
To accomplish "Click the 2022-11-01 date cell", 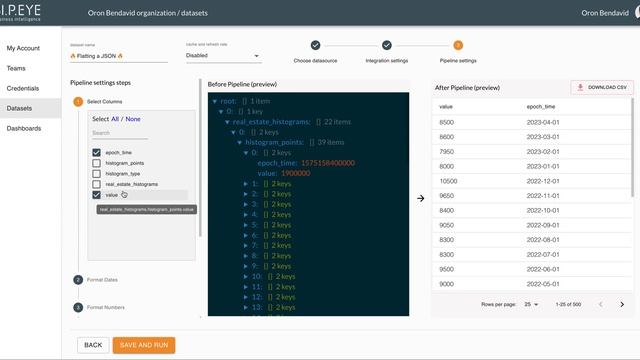I will 543,196.
